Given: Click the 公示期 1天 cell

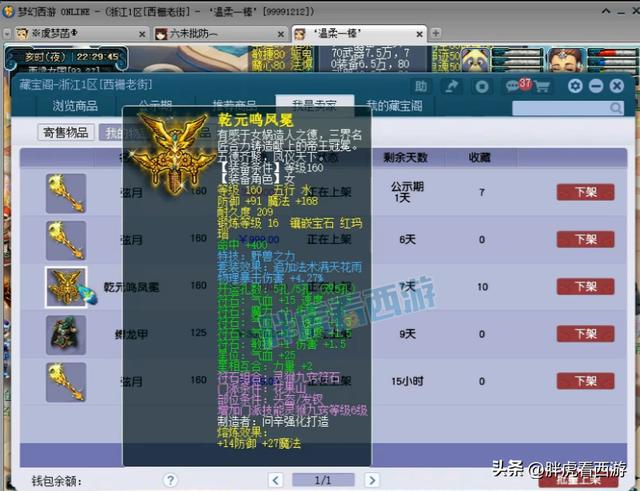Looking at the screenshot, I should (407, 192).
